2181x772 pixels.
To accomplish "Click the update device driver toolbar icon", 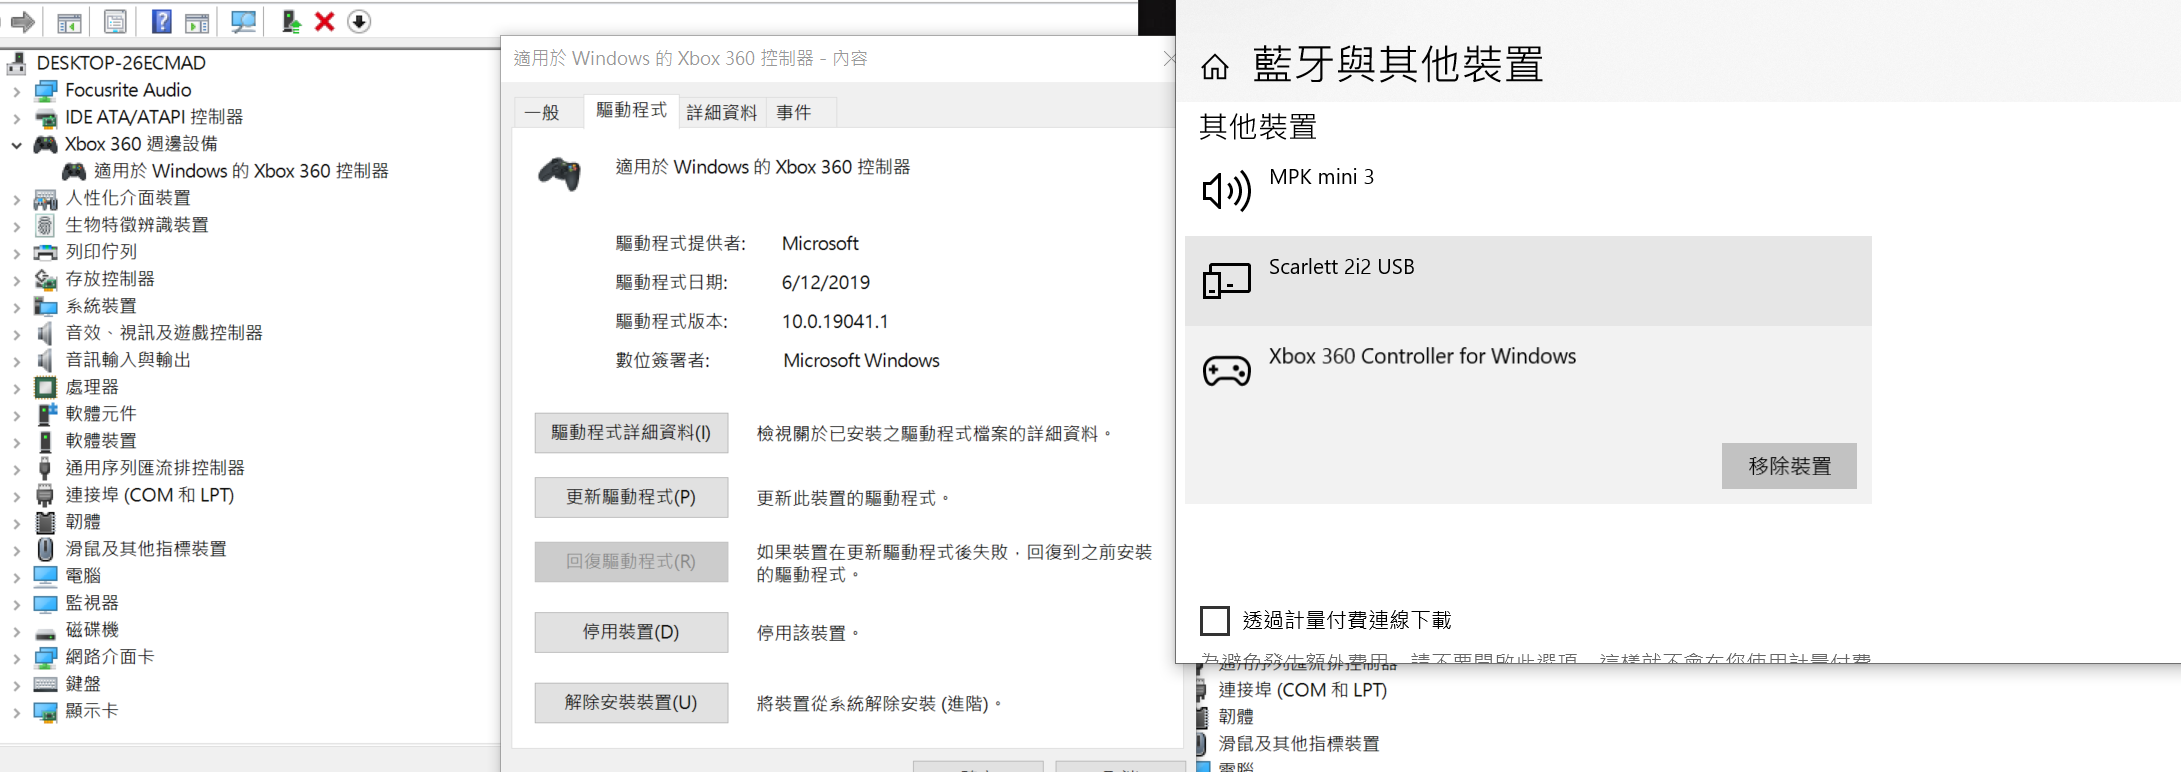I will [291, 22].
